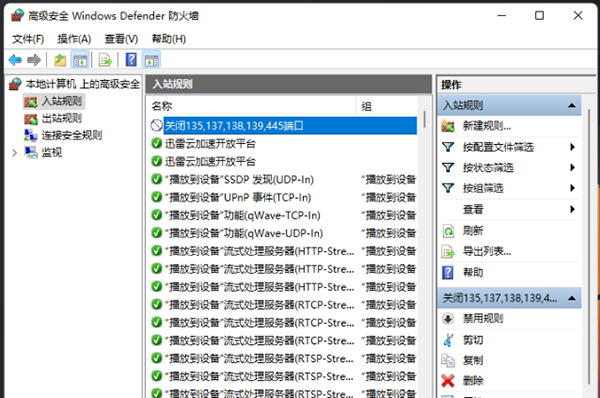Click the export icon beside 导出列表
Image resolution: width=600 pixels, height=398 pixels.
click(x=448, y=252)
